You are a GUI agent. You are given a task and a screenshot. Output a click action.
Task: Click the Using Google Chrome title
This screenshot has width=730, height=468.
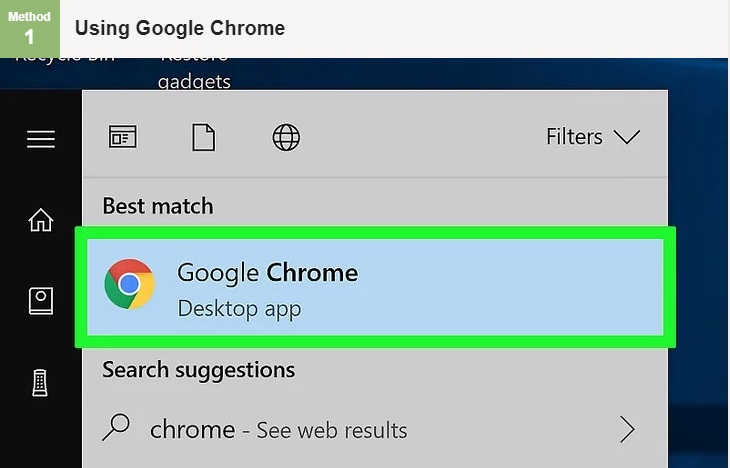[x=180, y=28]
